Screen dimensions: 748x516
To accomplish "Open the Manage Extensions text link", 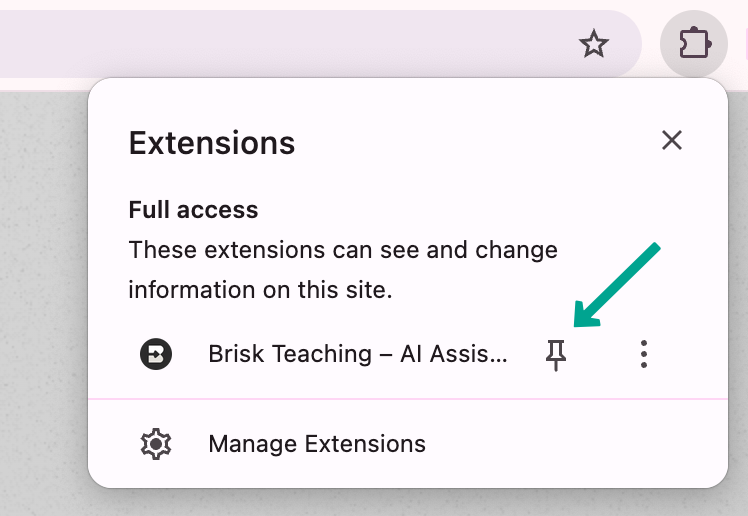I will click(317, 443).
